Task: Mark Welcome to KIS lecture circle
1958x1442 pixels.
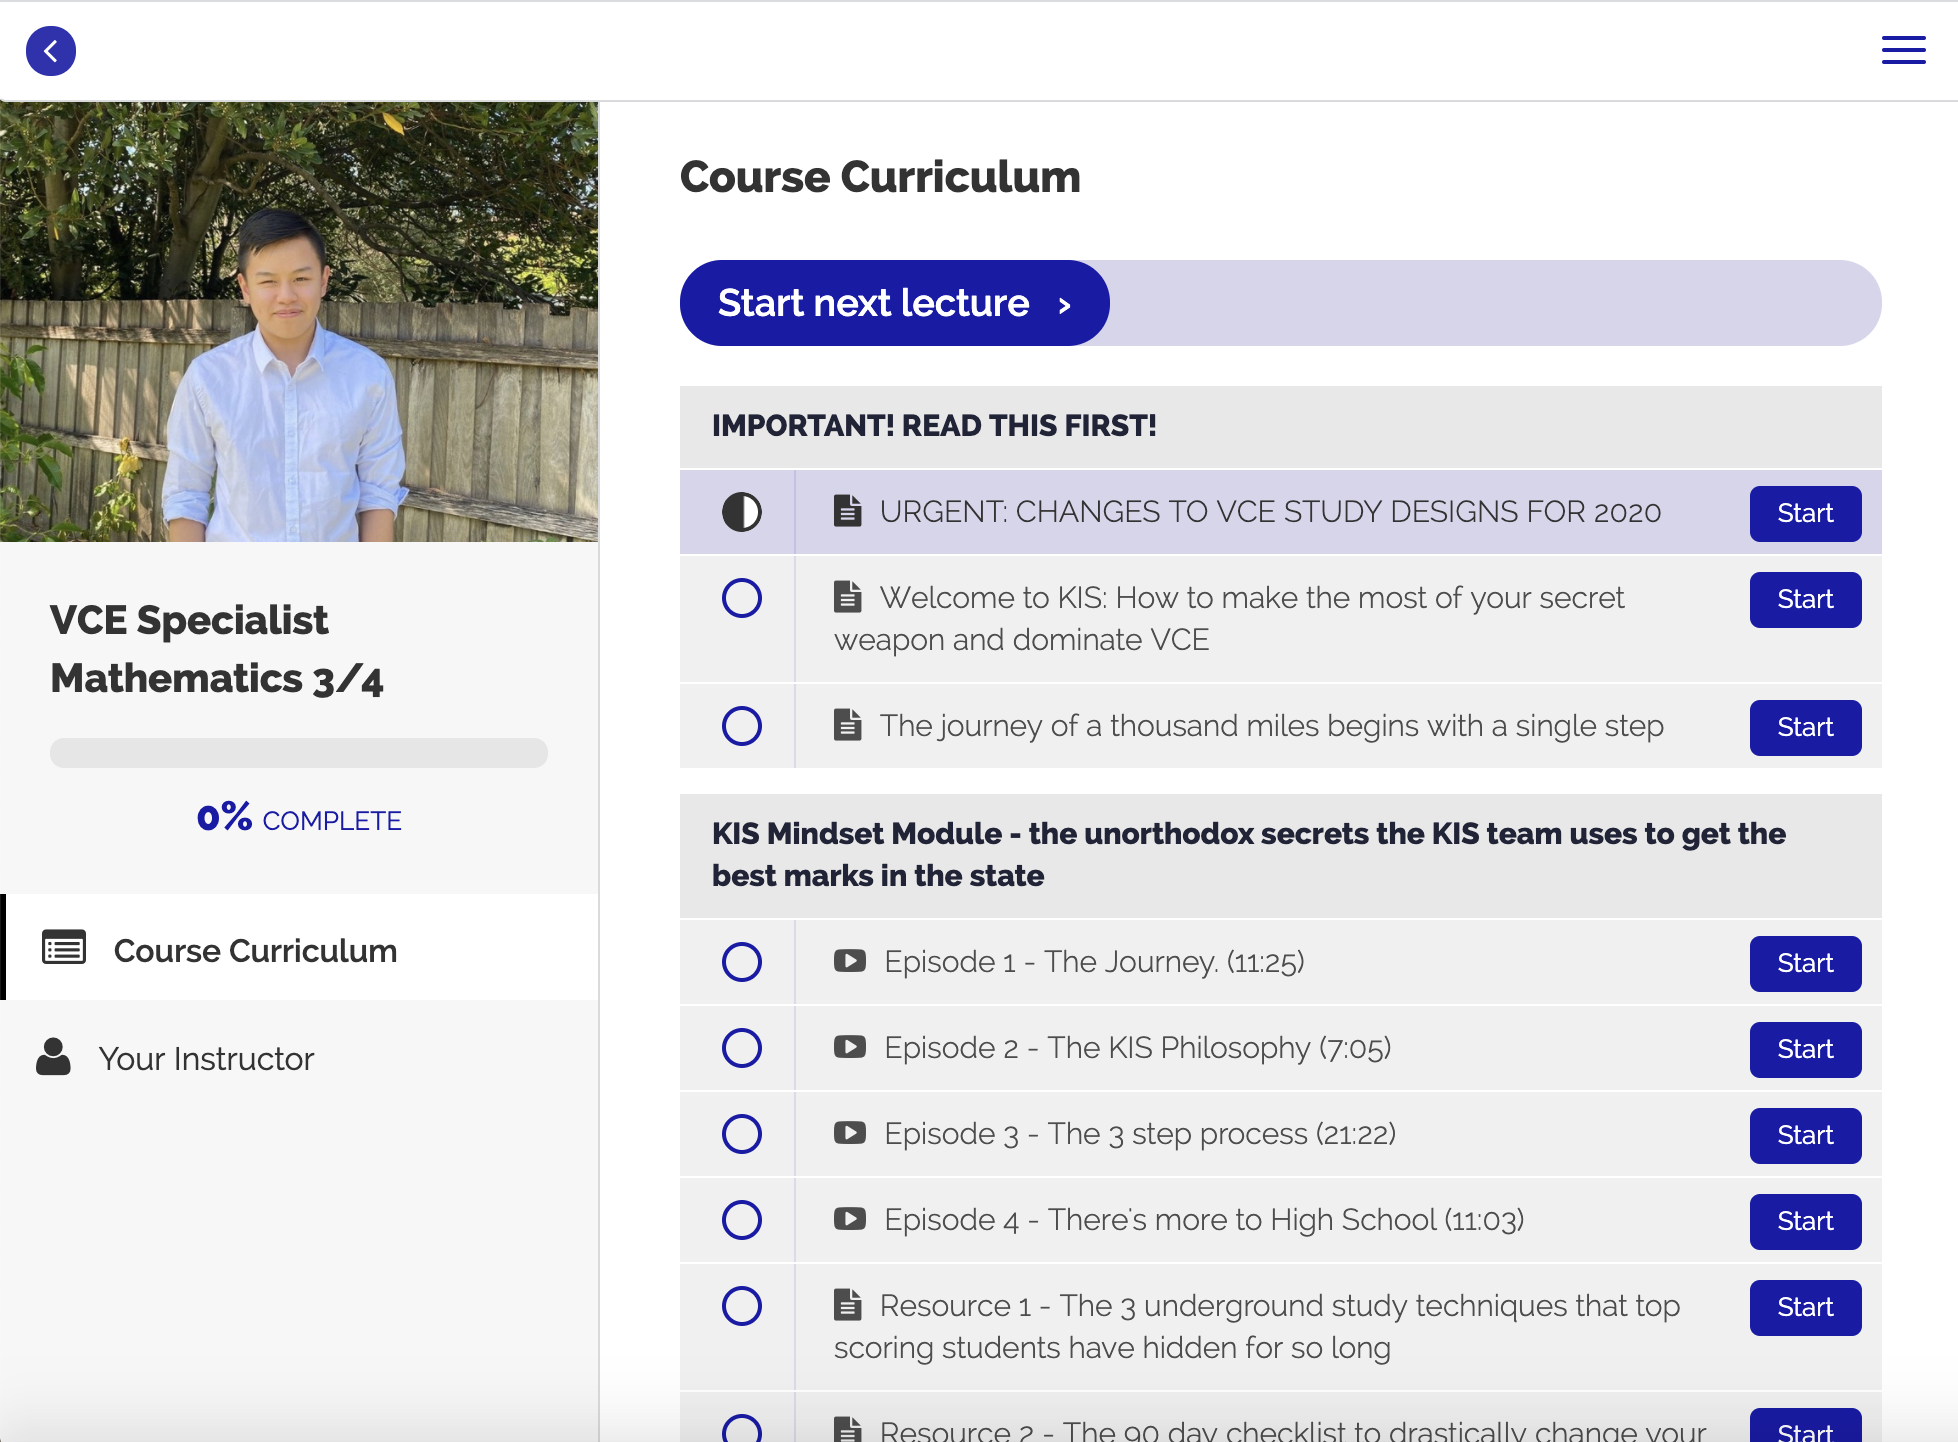Action: coord(742,598)
